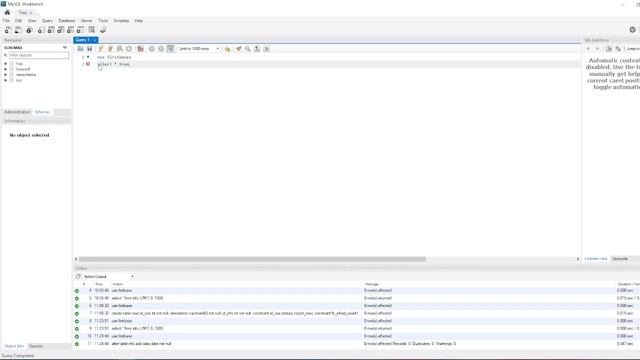The image size is (640, 360).
Task: Execute the whole script (lightning bolt)
Action: [x=101, y=49]
